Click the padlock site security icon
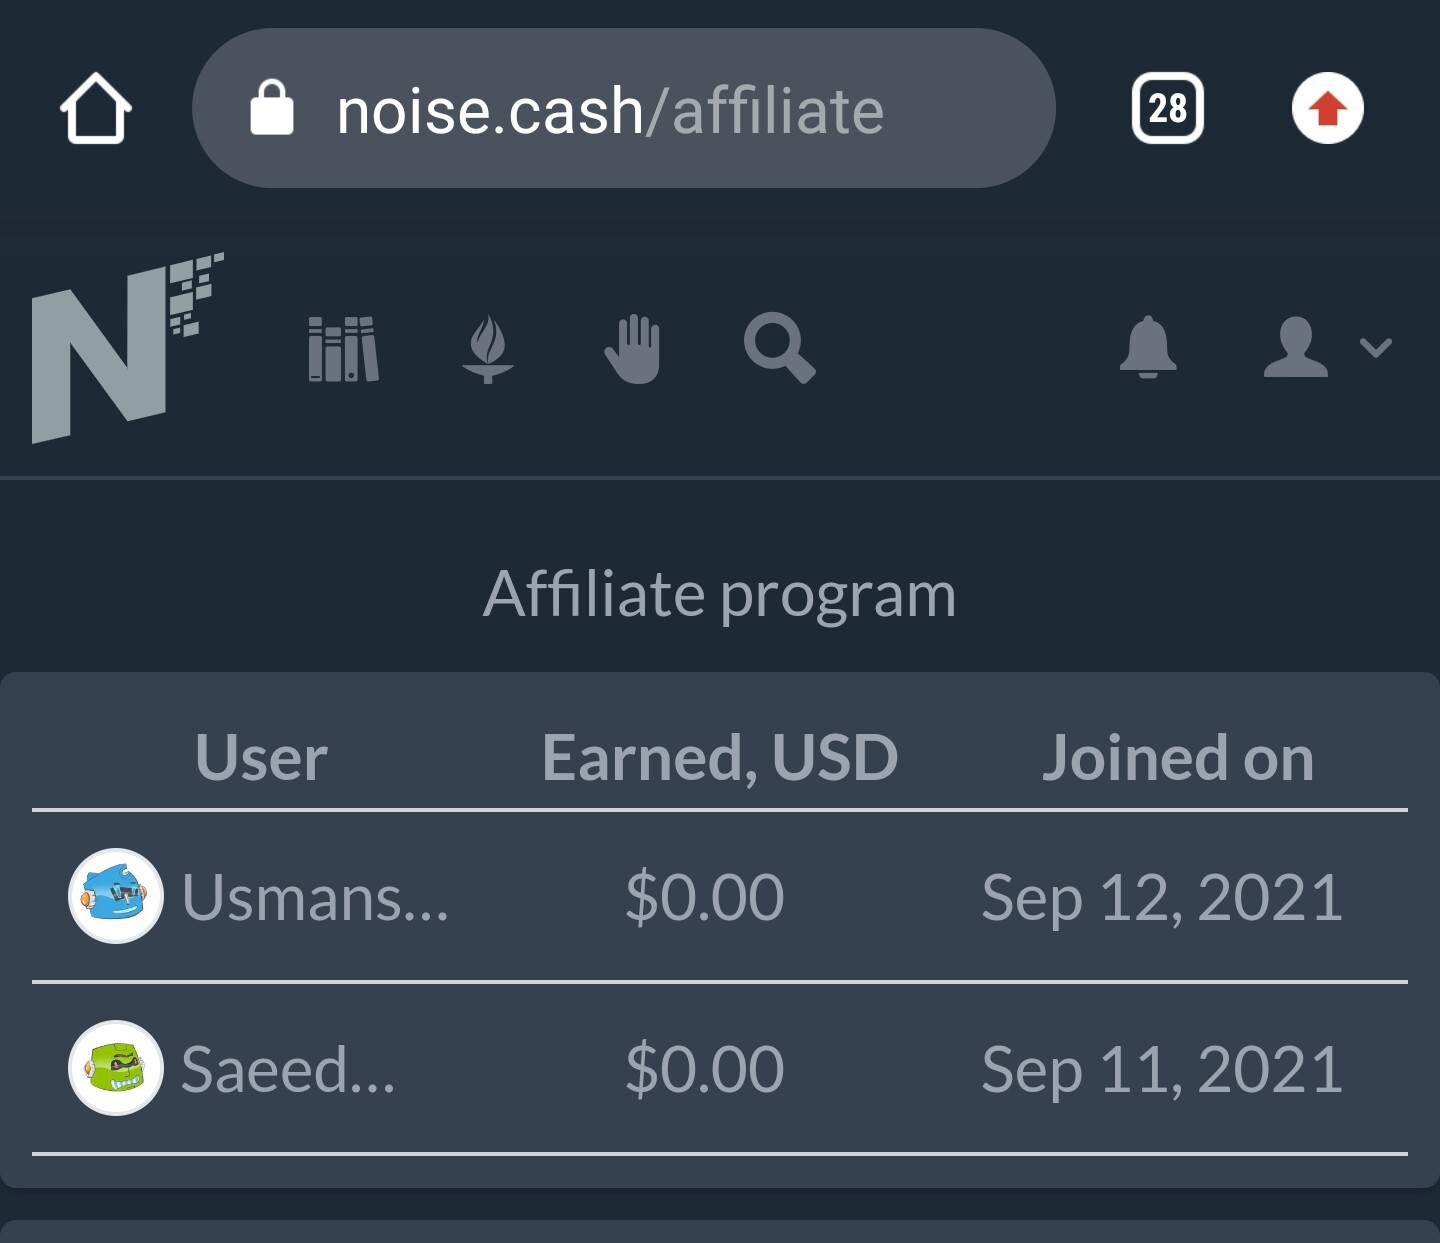This screenshot has width=1440, height=1243. coord(271,108)
